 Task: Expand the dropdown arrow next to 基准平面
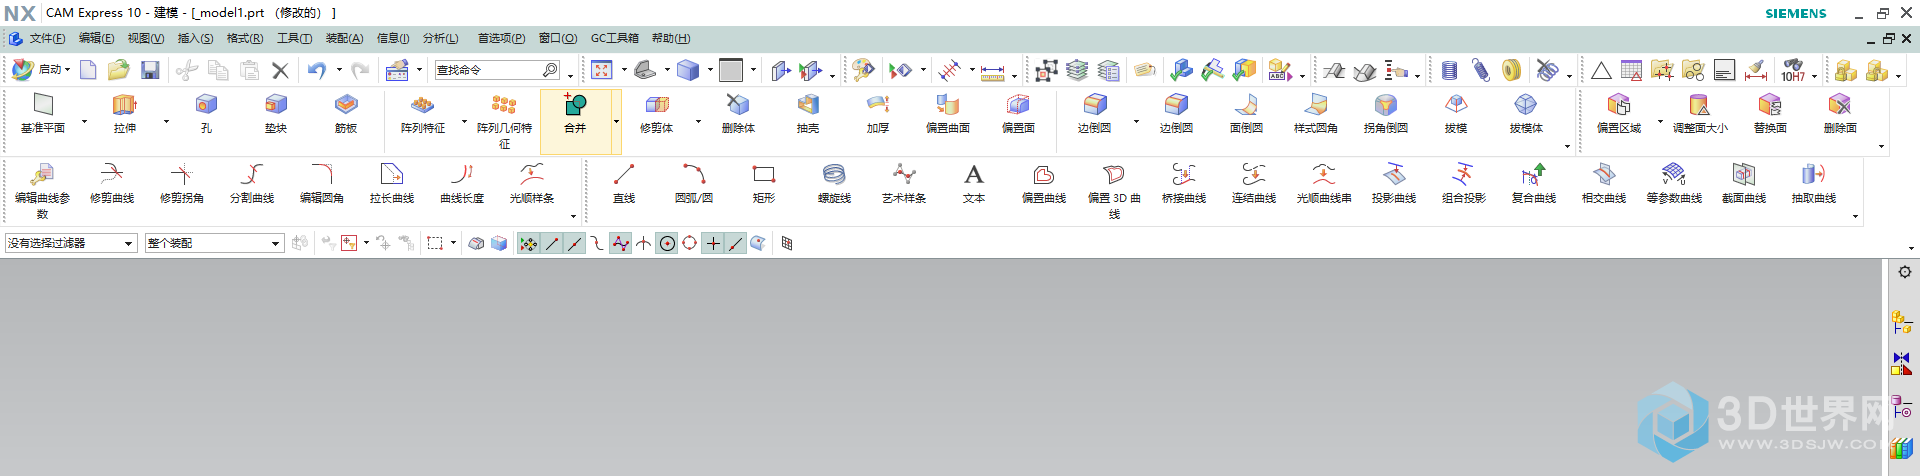pyautogui.click(x=84, y=122)
